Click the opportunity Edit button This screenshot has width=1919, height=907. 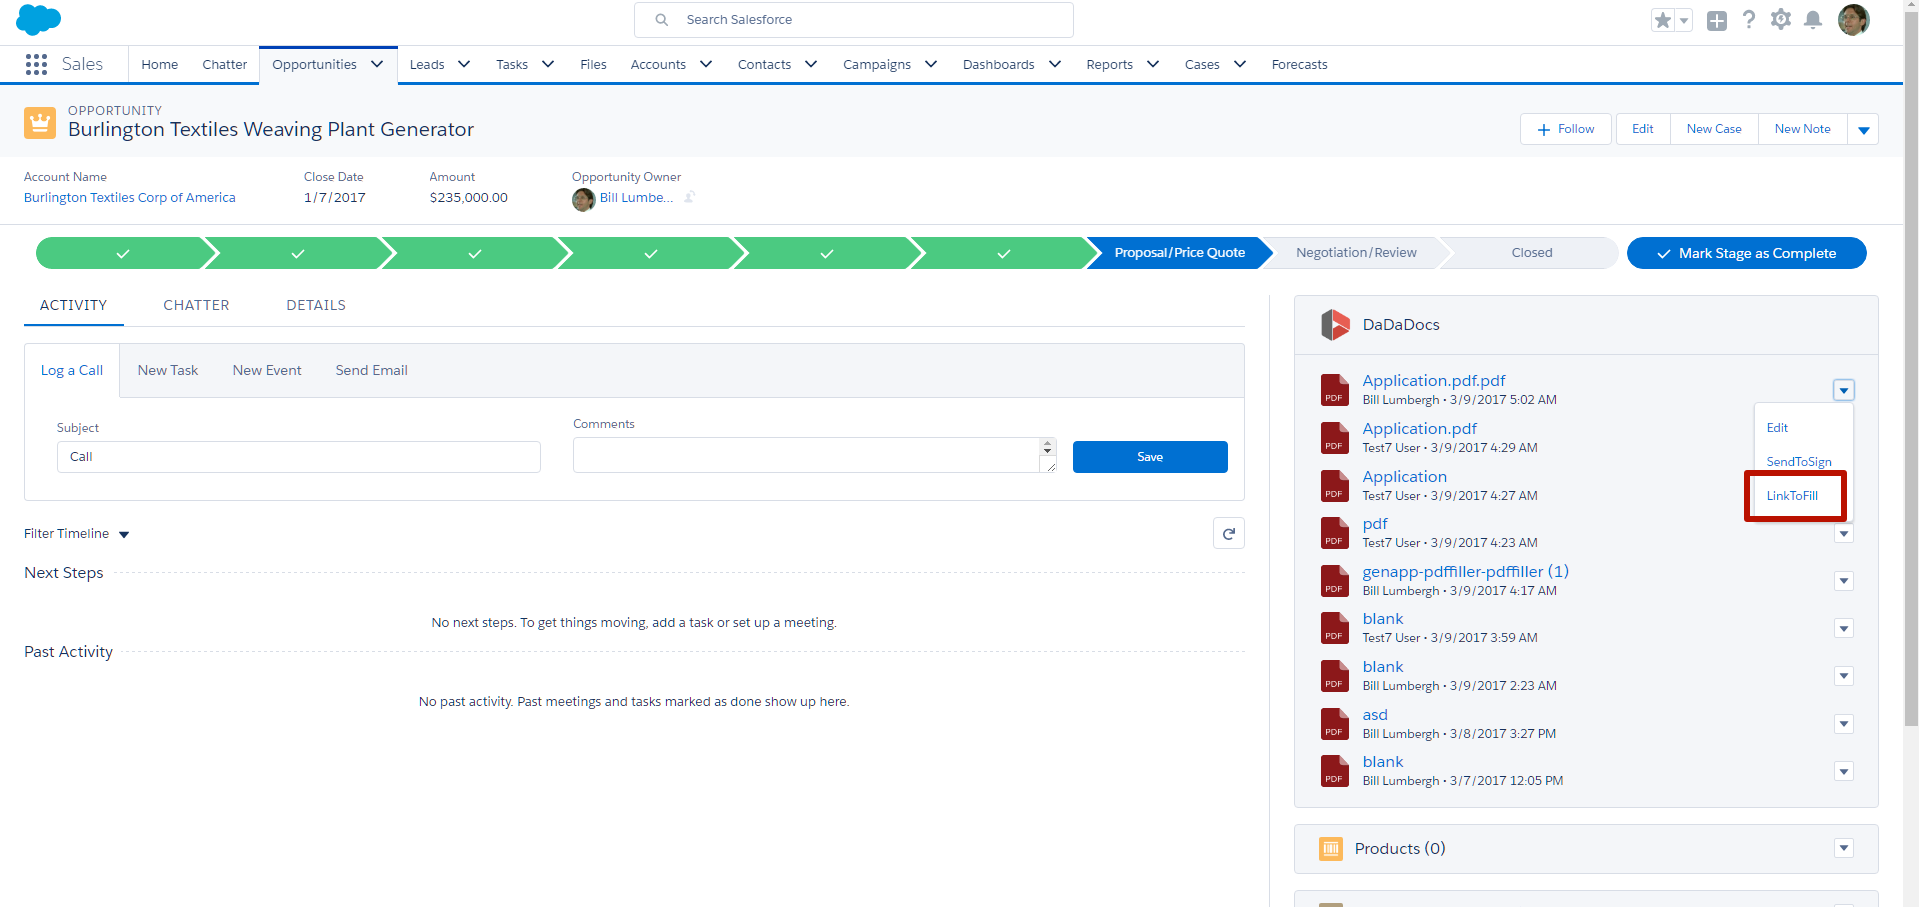pyautogui.click(x=1643, y=129)
